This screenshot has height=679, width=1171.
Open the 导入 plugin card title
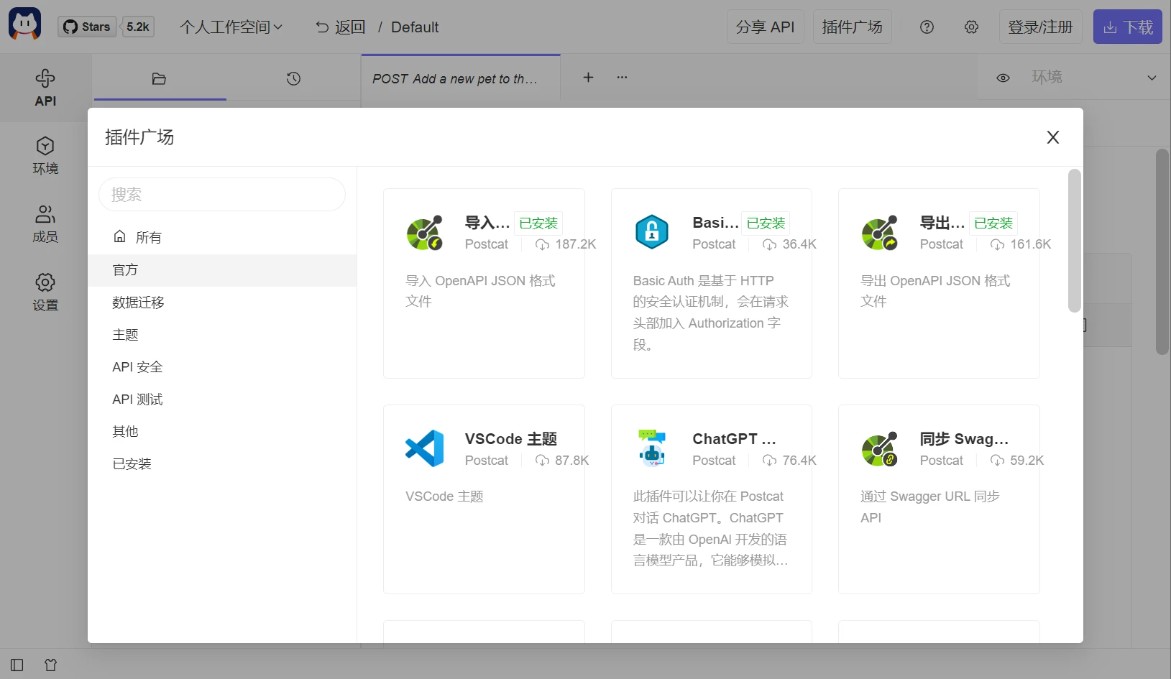click(x=487, y=223)
